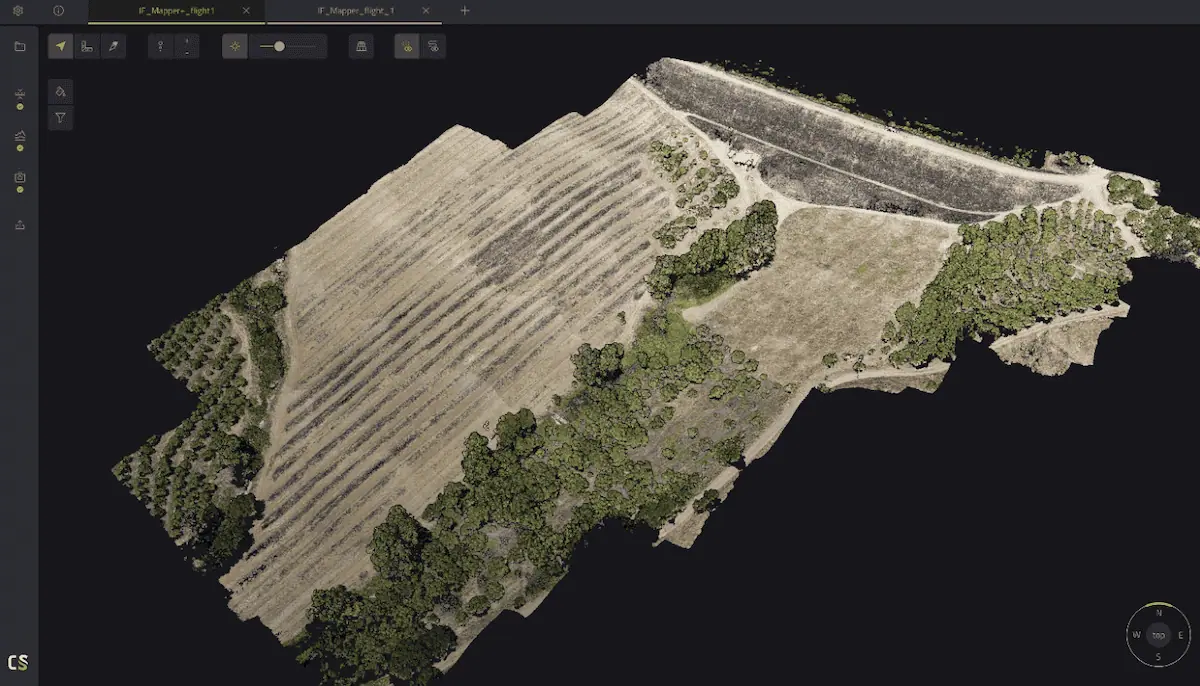
Task: Close the IF_Mapper+_flight1 tab
Action: tap(247, 11)
